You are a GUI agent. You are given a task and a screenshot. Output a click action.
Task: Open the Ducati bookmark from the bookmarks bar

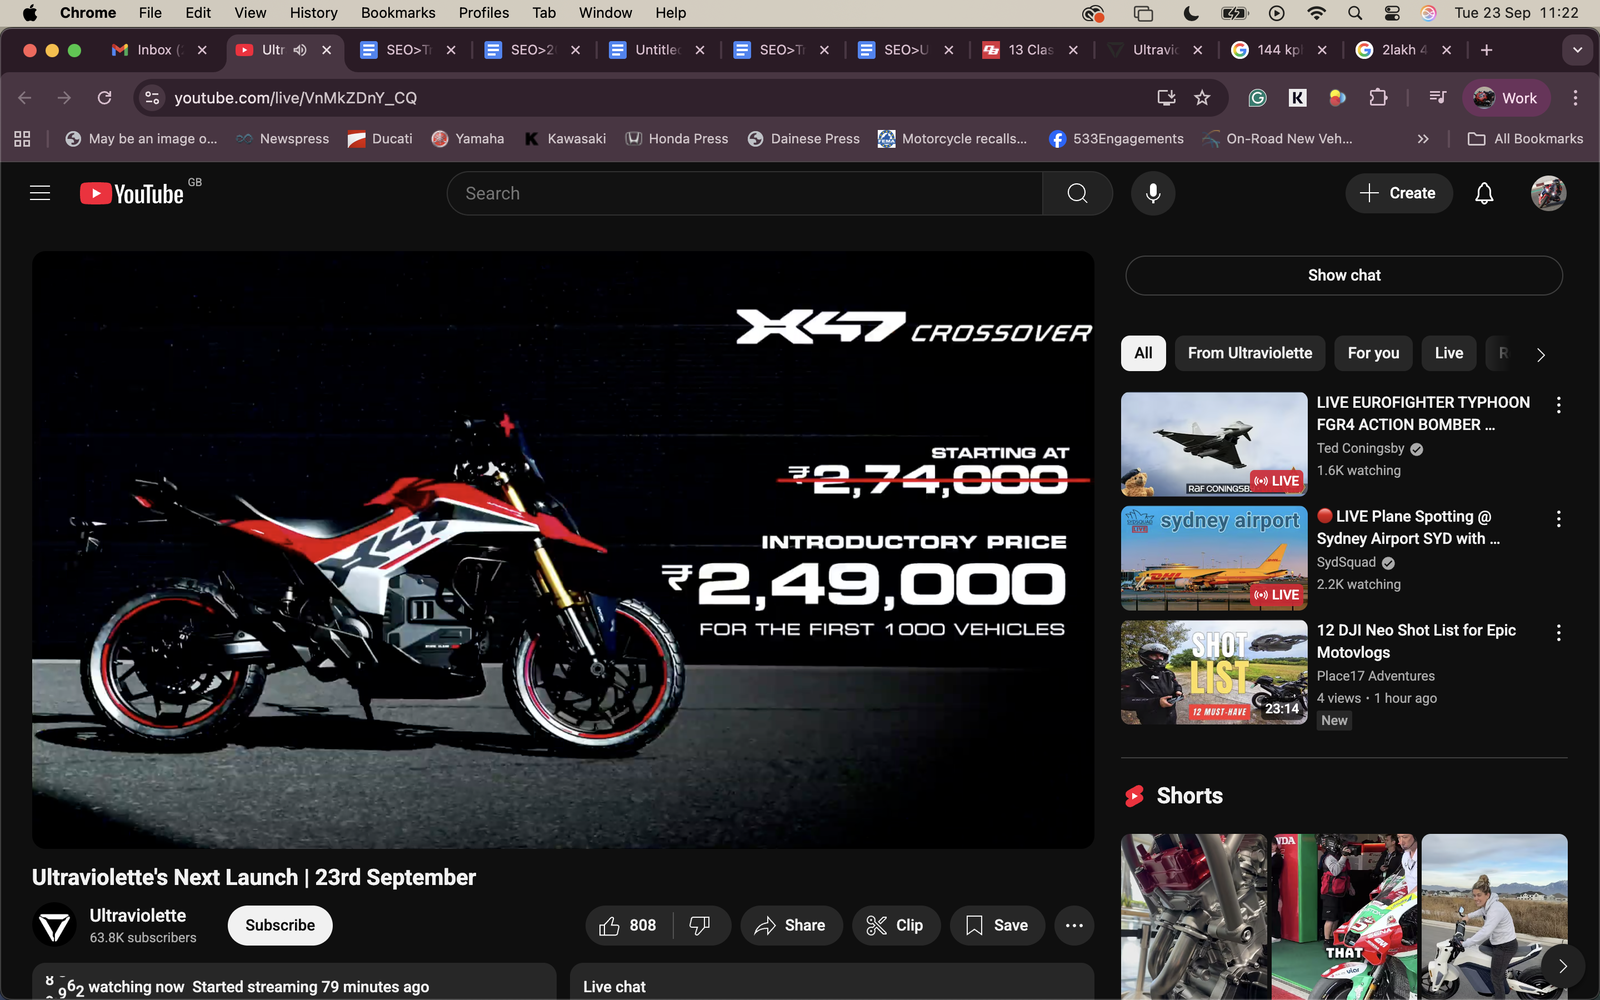pos(379,138)
